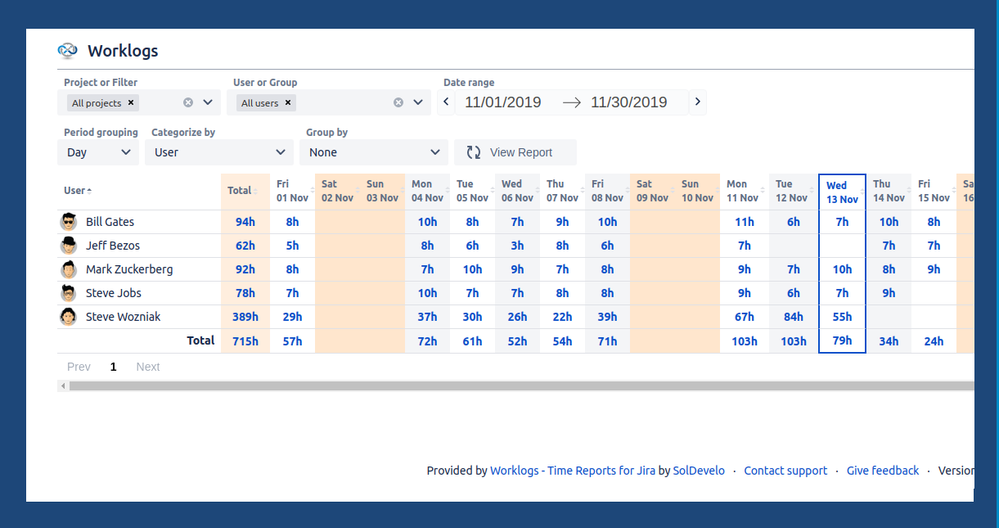Open Steve Wozniak total 389h
Image resolution: width=999 pixels, height=528 pixels.
tap(245, 317)
